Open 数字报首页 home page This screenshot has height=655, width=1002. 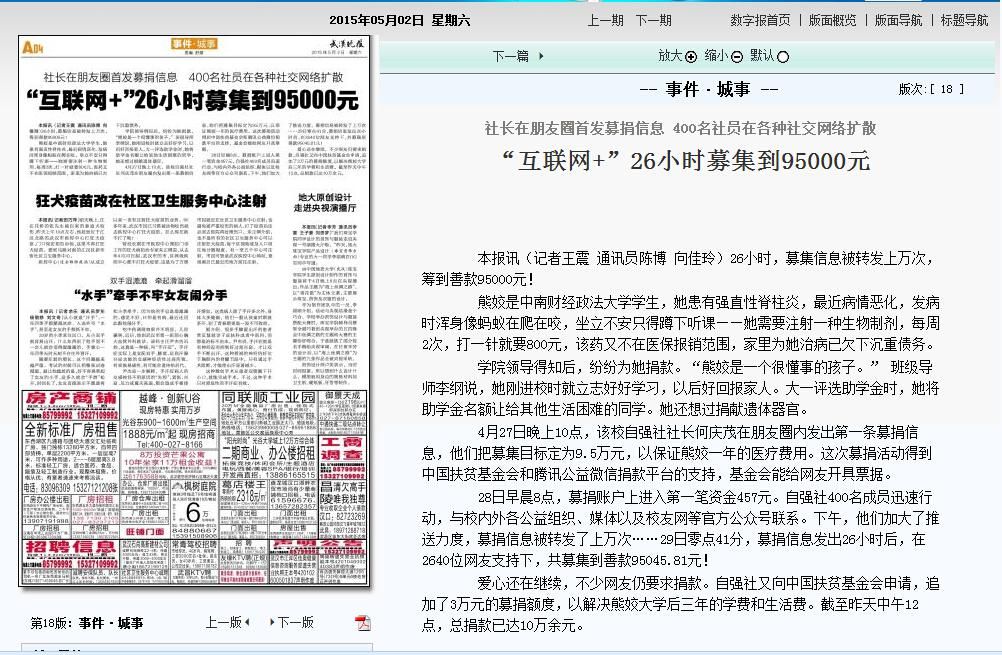[760, 20]
